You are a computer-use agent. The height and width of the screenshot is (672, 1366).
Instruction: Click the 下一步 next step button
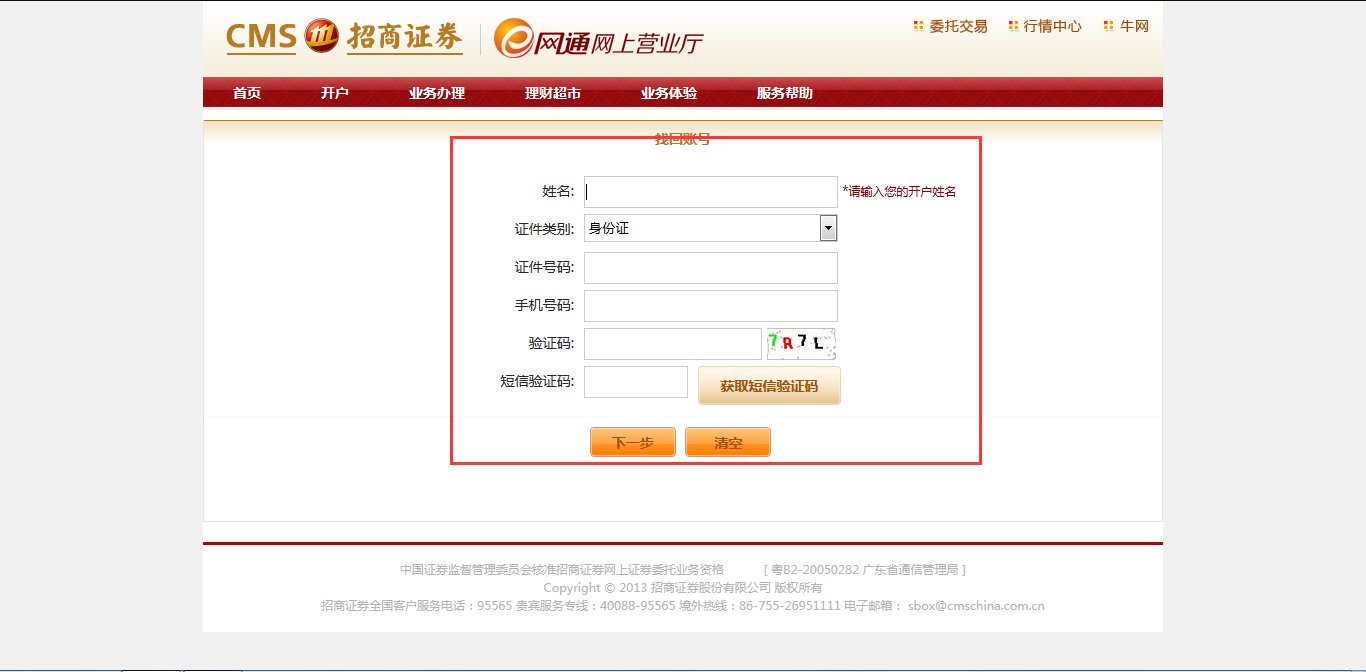pos(632,442)
